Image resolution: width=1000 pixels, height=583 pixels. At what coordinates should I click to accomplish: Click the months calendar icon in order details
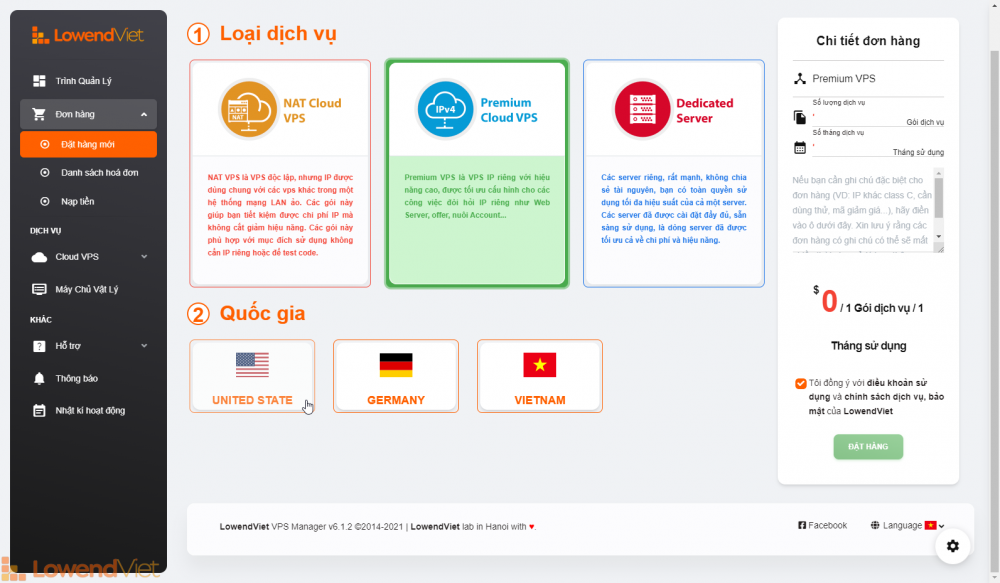(800, 148)
